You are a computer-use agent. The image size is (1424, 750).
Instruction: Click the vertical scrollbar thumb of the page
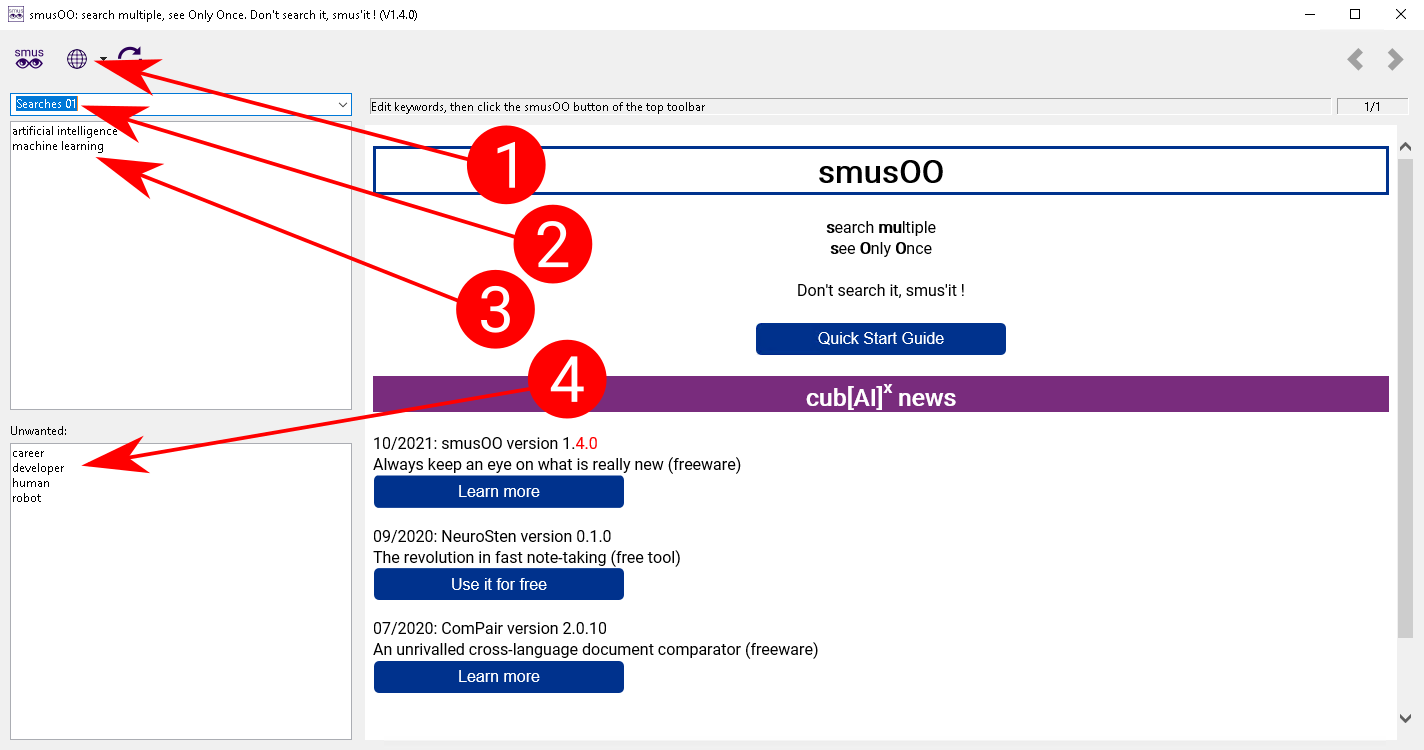click(x=1405, y=398)
